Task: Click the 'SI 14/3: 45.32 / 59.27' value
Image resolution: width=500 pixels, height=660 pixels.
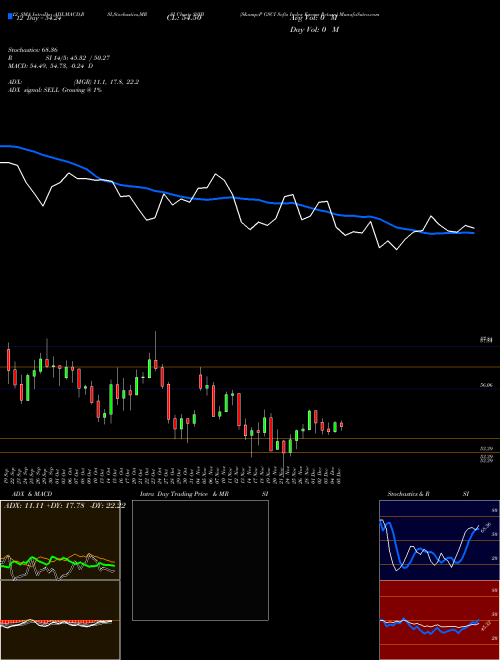Action: point(78,58)
